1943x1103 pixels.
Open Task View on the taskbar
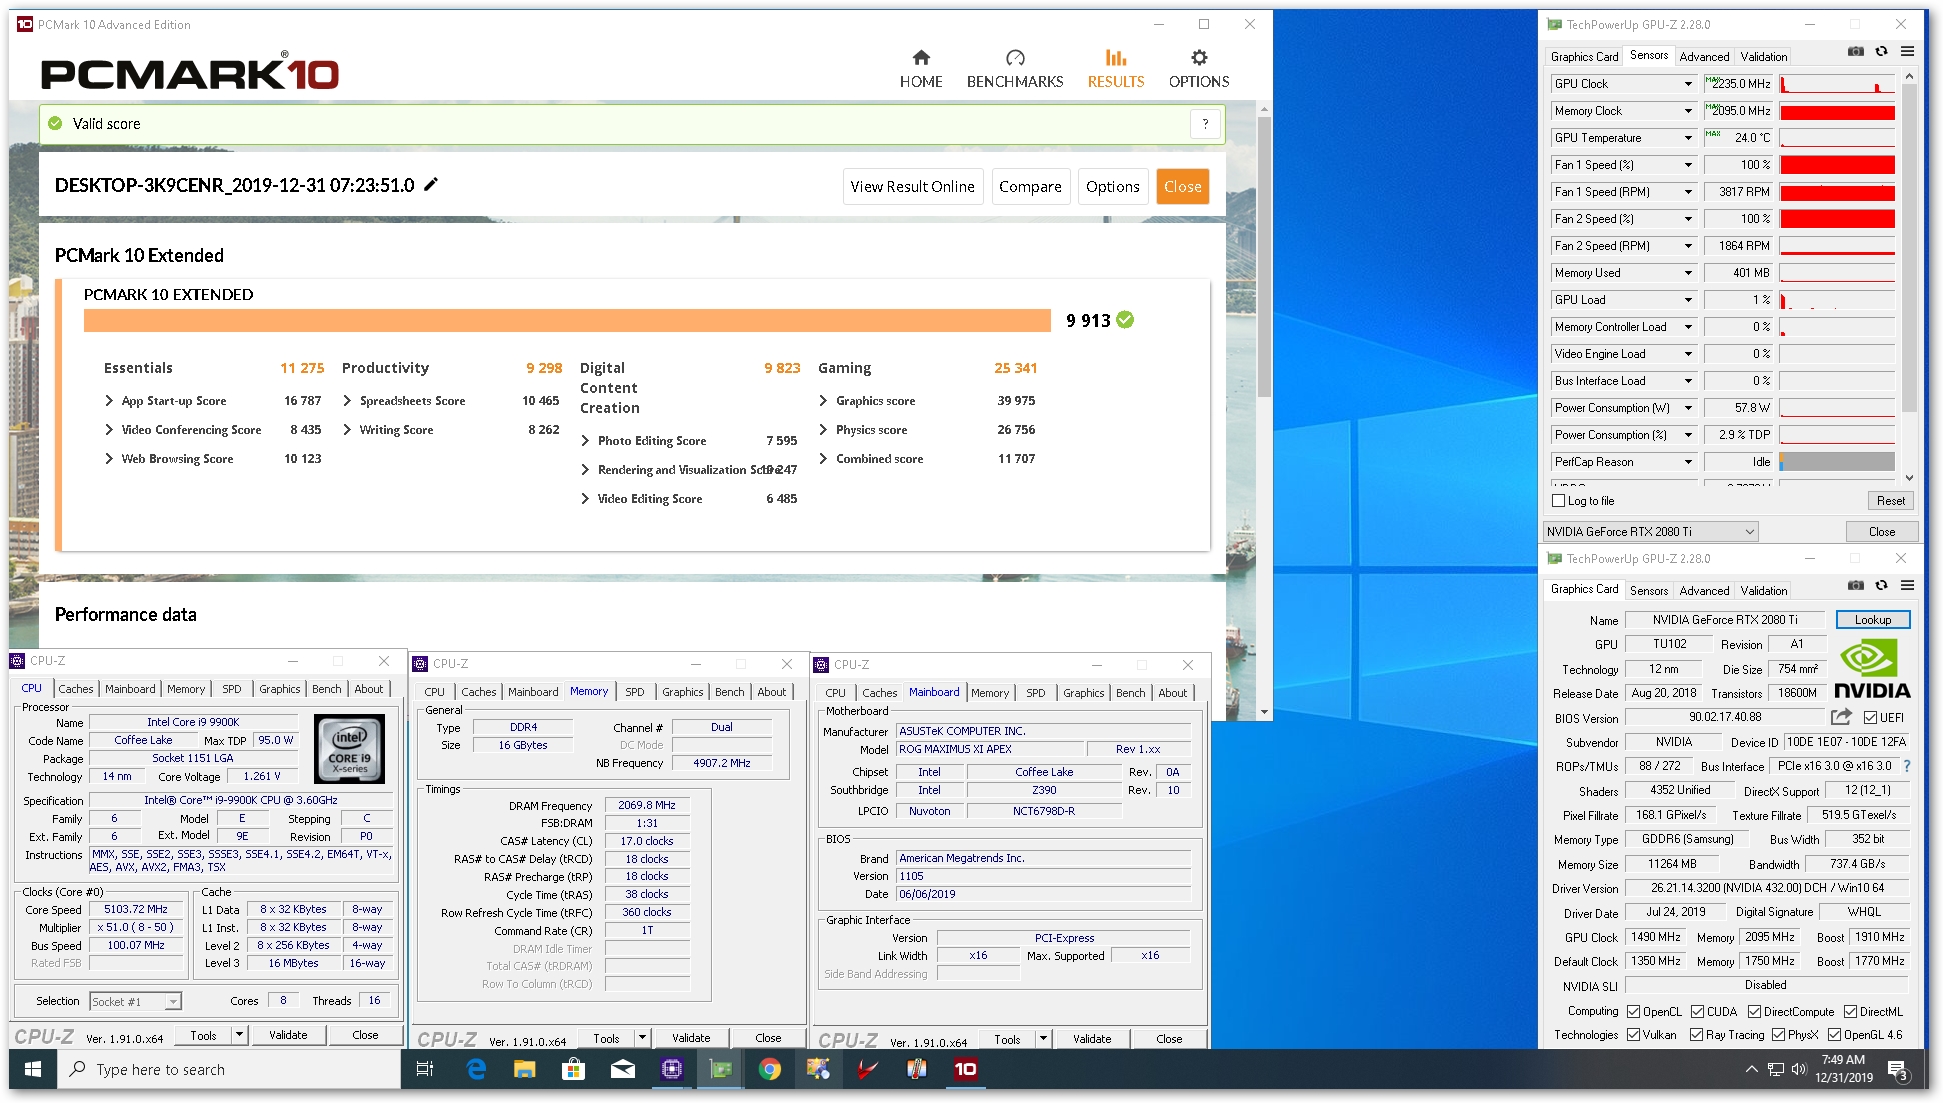pos(424,1069)
